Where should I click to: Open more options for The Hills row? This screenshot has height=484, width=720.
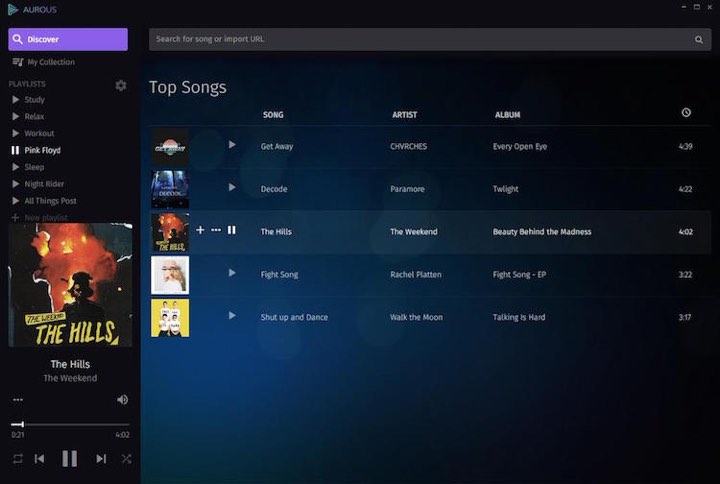(216, 230)
